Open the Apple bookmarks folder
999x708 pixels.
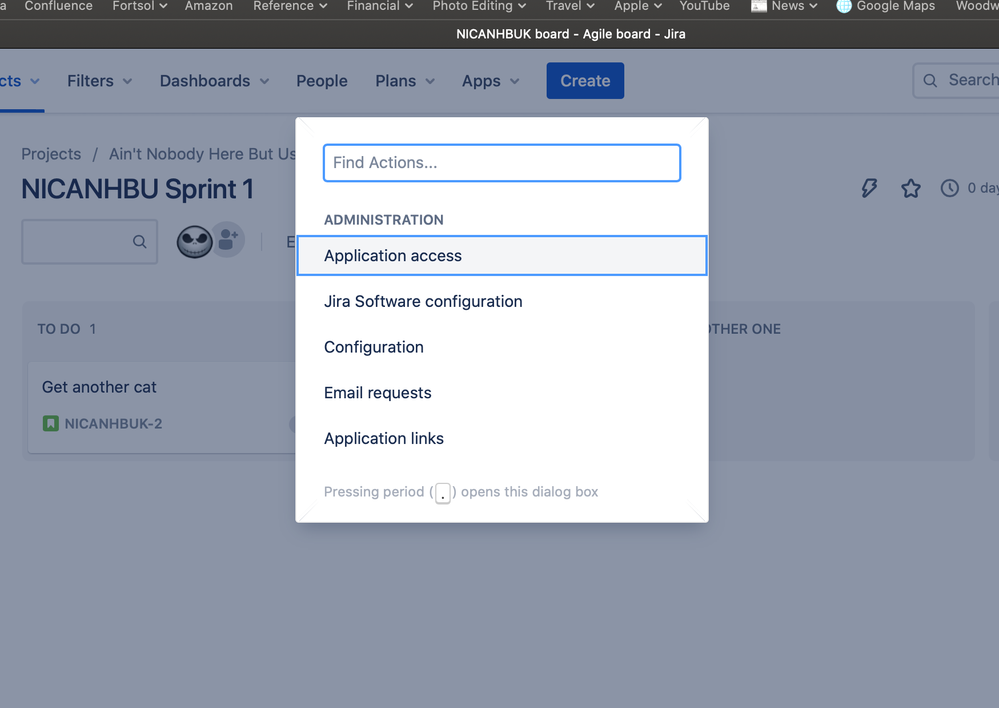pos(638,6)
